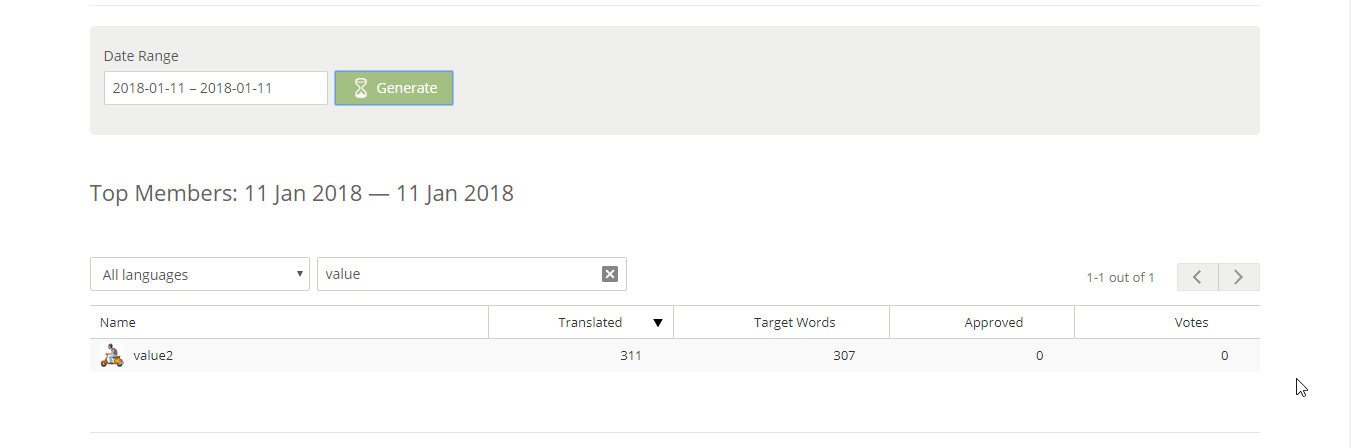
Task: Go to the previous results page
Action: click(1197, 277)
